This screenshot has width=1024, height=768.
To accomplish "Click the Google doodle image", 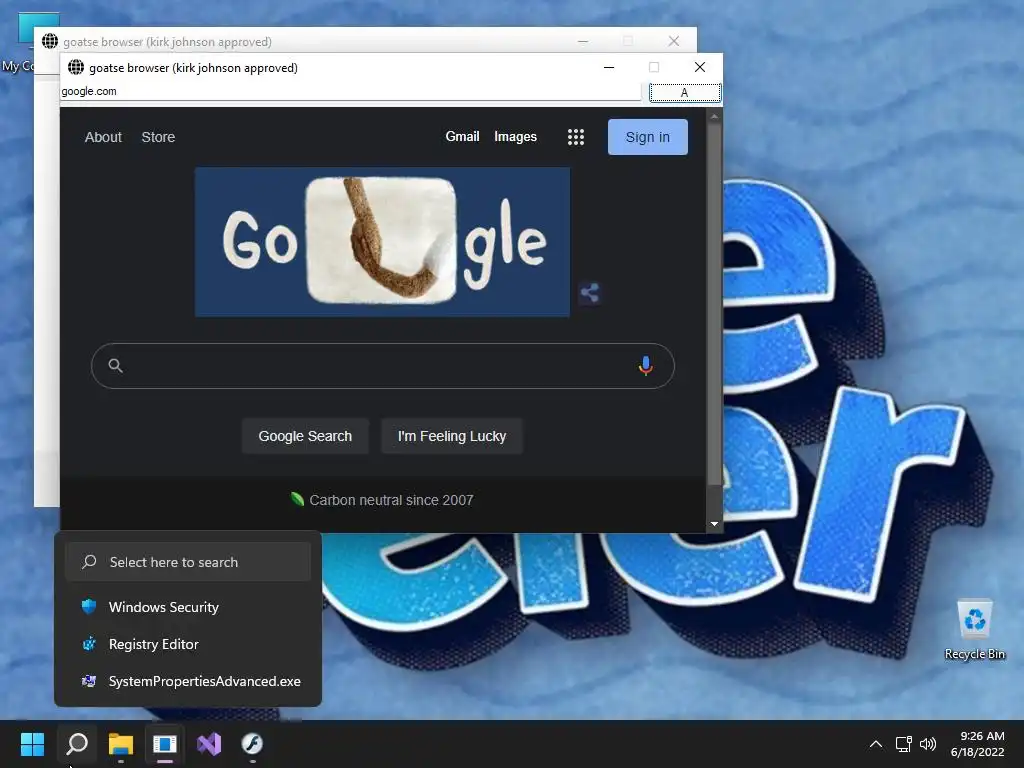I will 382,242.
